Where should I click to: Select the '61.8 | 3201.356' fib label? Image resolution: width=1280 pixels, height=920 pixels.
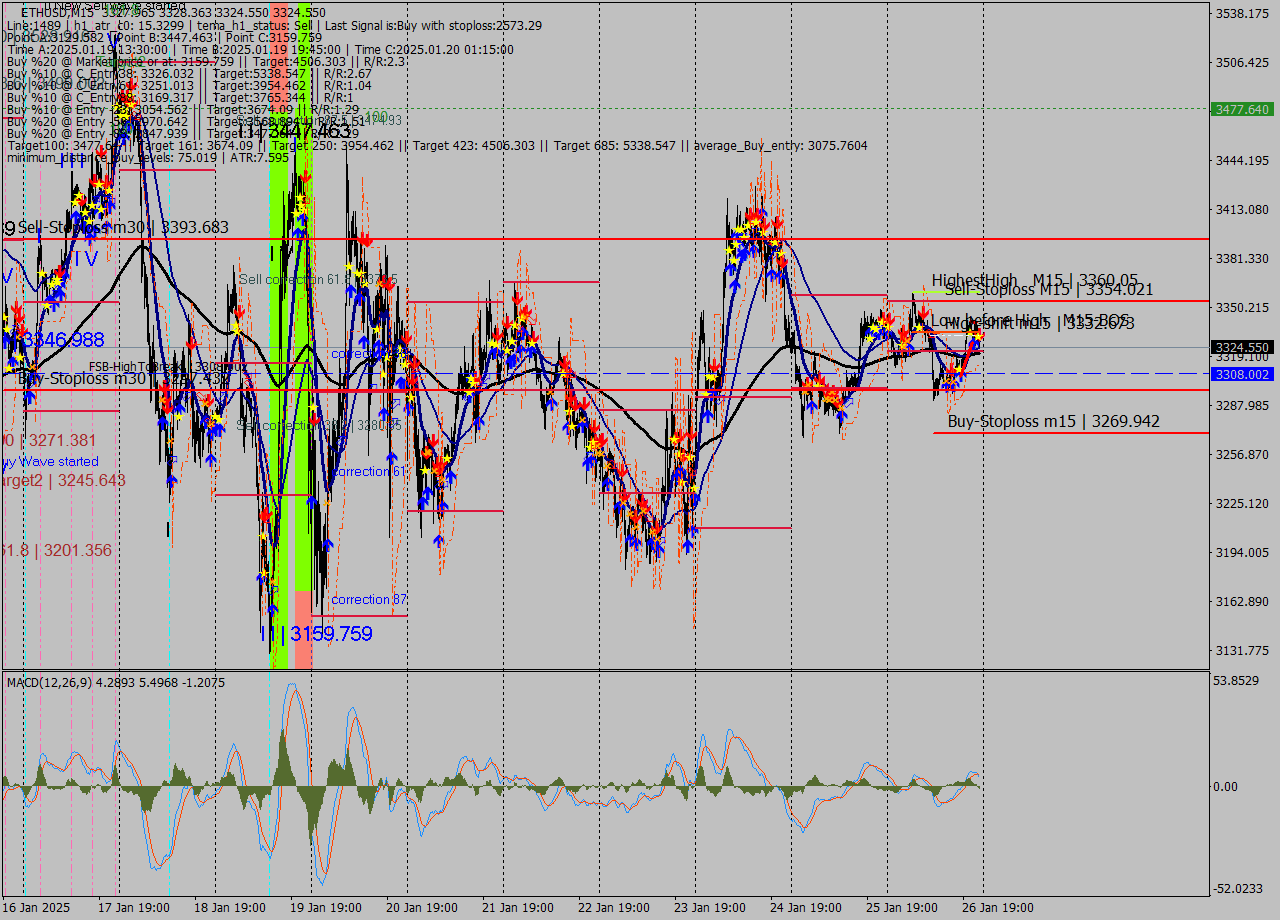pos(56,550)
